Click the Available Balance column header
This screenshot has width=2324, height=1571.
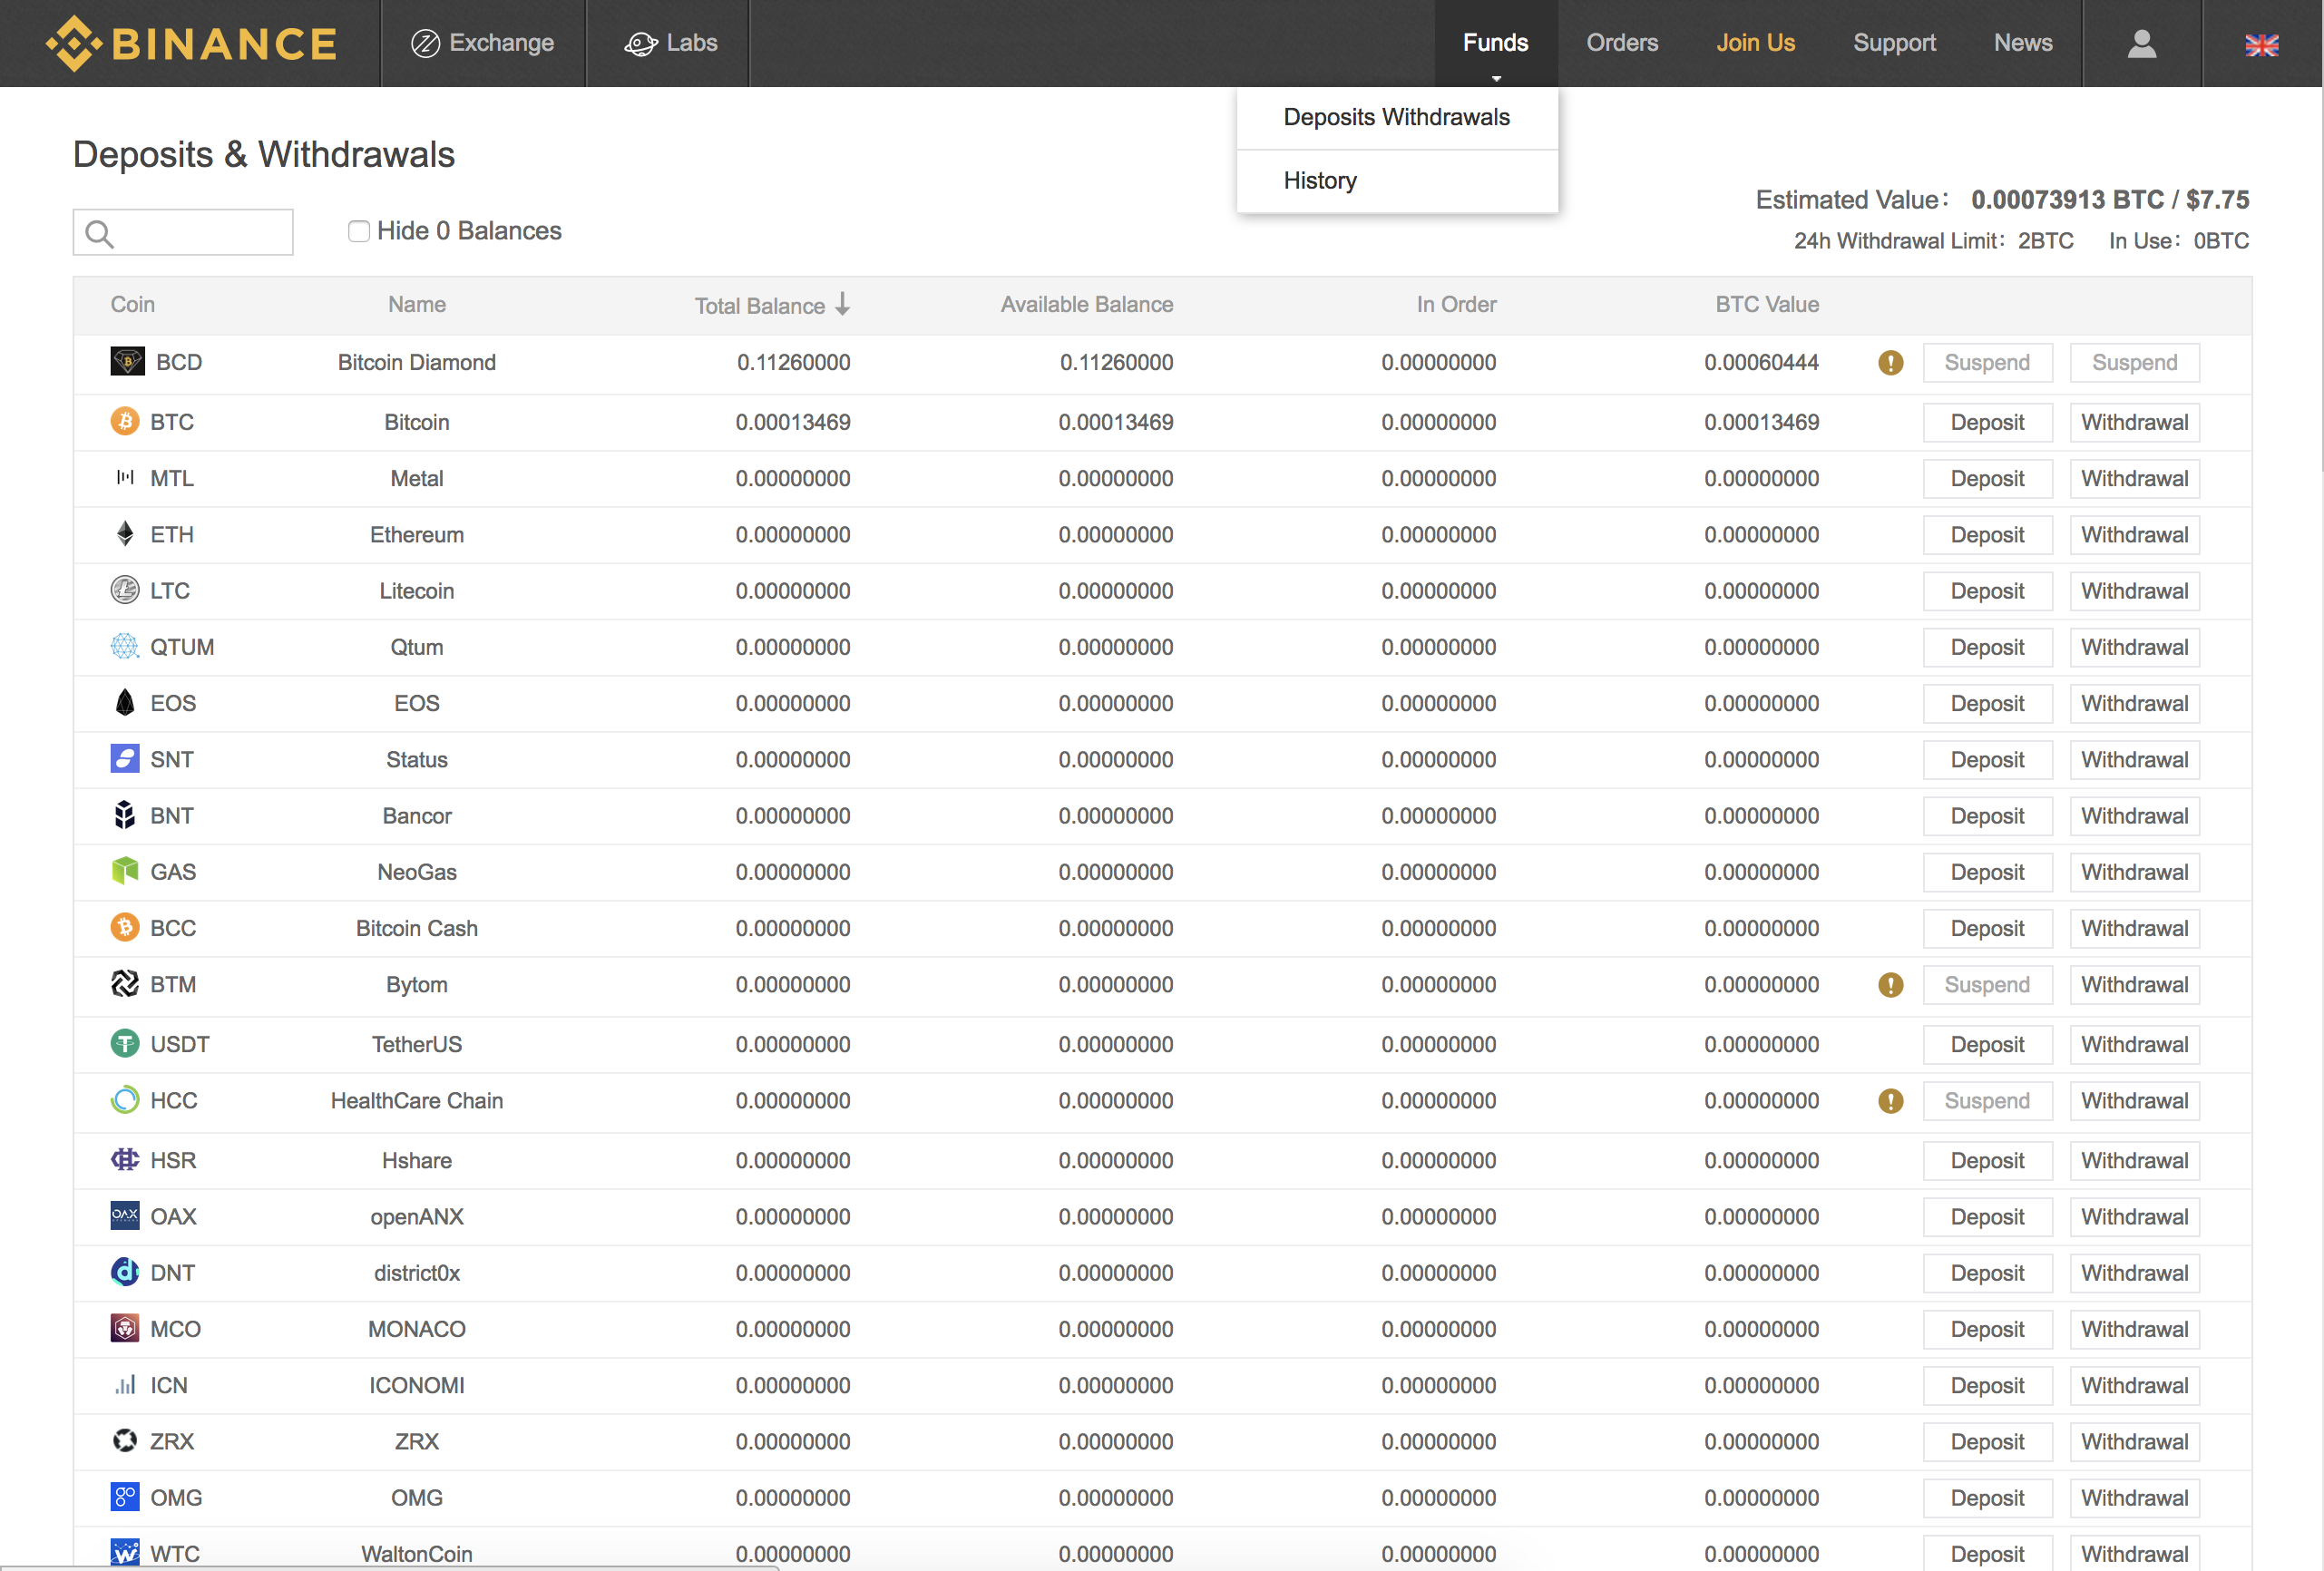1086,304
